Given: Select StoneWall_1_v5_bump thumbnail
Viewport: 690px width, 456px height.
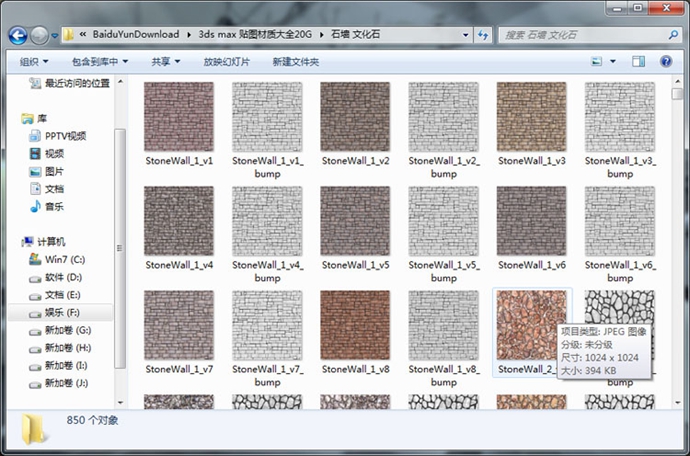Looking at the screenshot, I should pos(444,221).
